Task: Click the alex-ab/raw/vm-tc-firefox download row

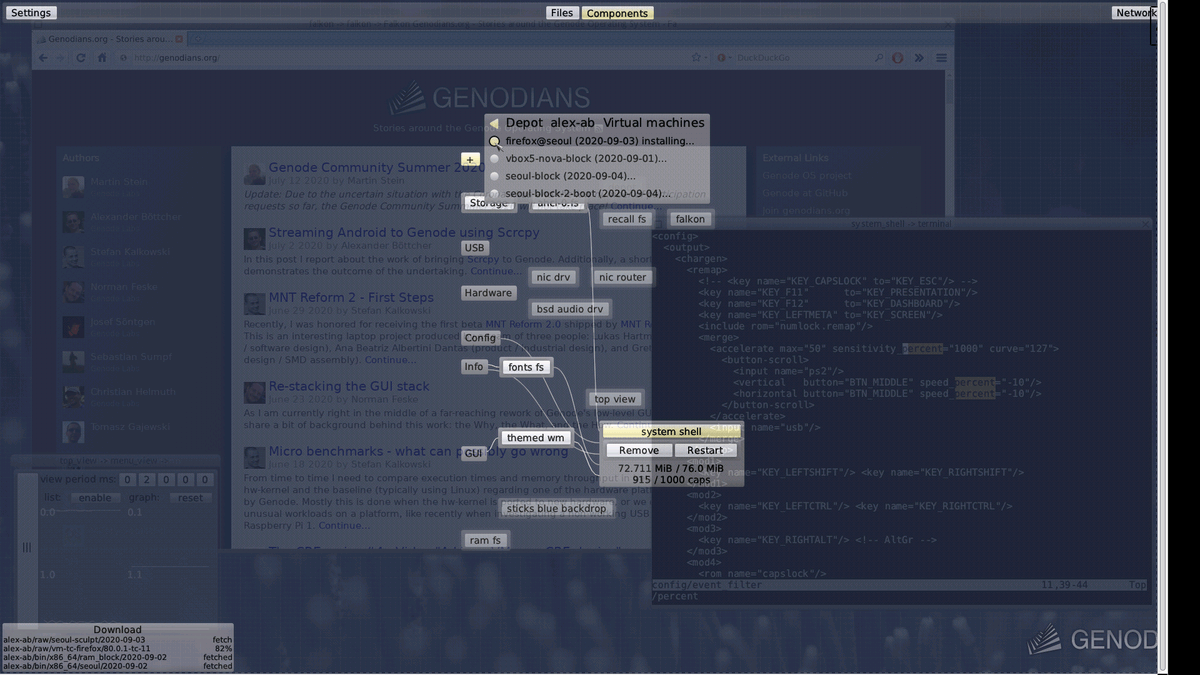Action: 118,648
